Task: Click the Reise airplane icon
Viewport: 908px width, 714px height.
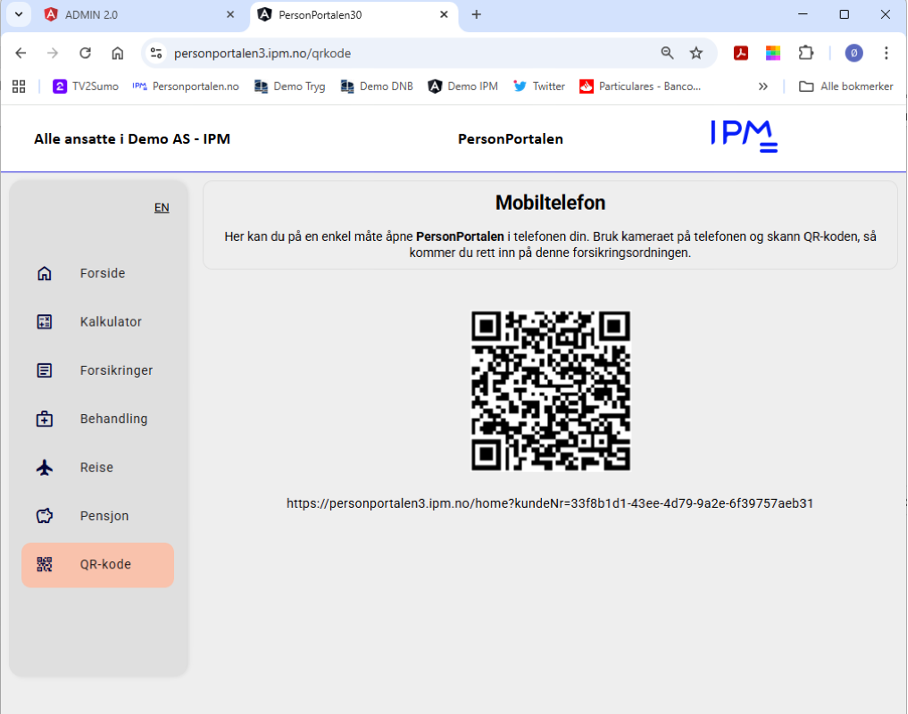Action: click(44, 468)
